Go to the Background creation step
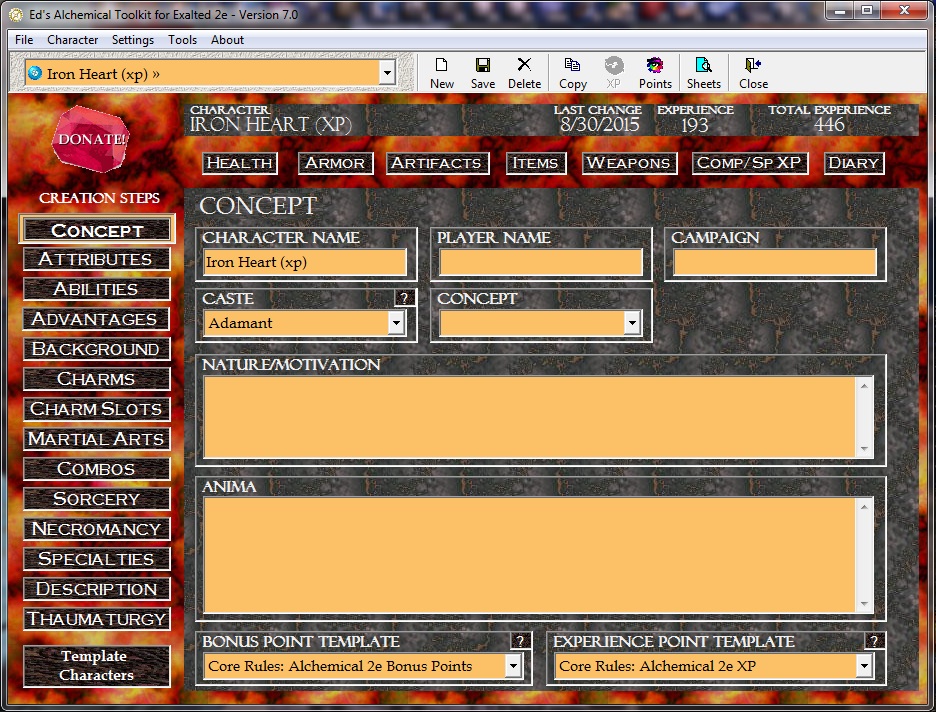The height and width of the screenshot is (712, 936). coord(97,349)
